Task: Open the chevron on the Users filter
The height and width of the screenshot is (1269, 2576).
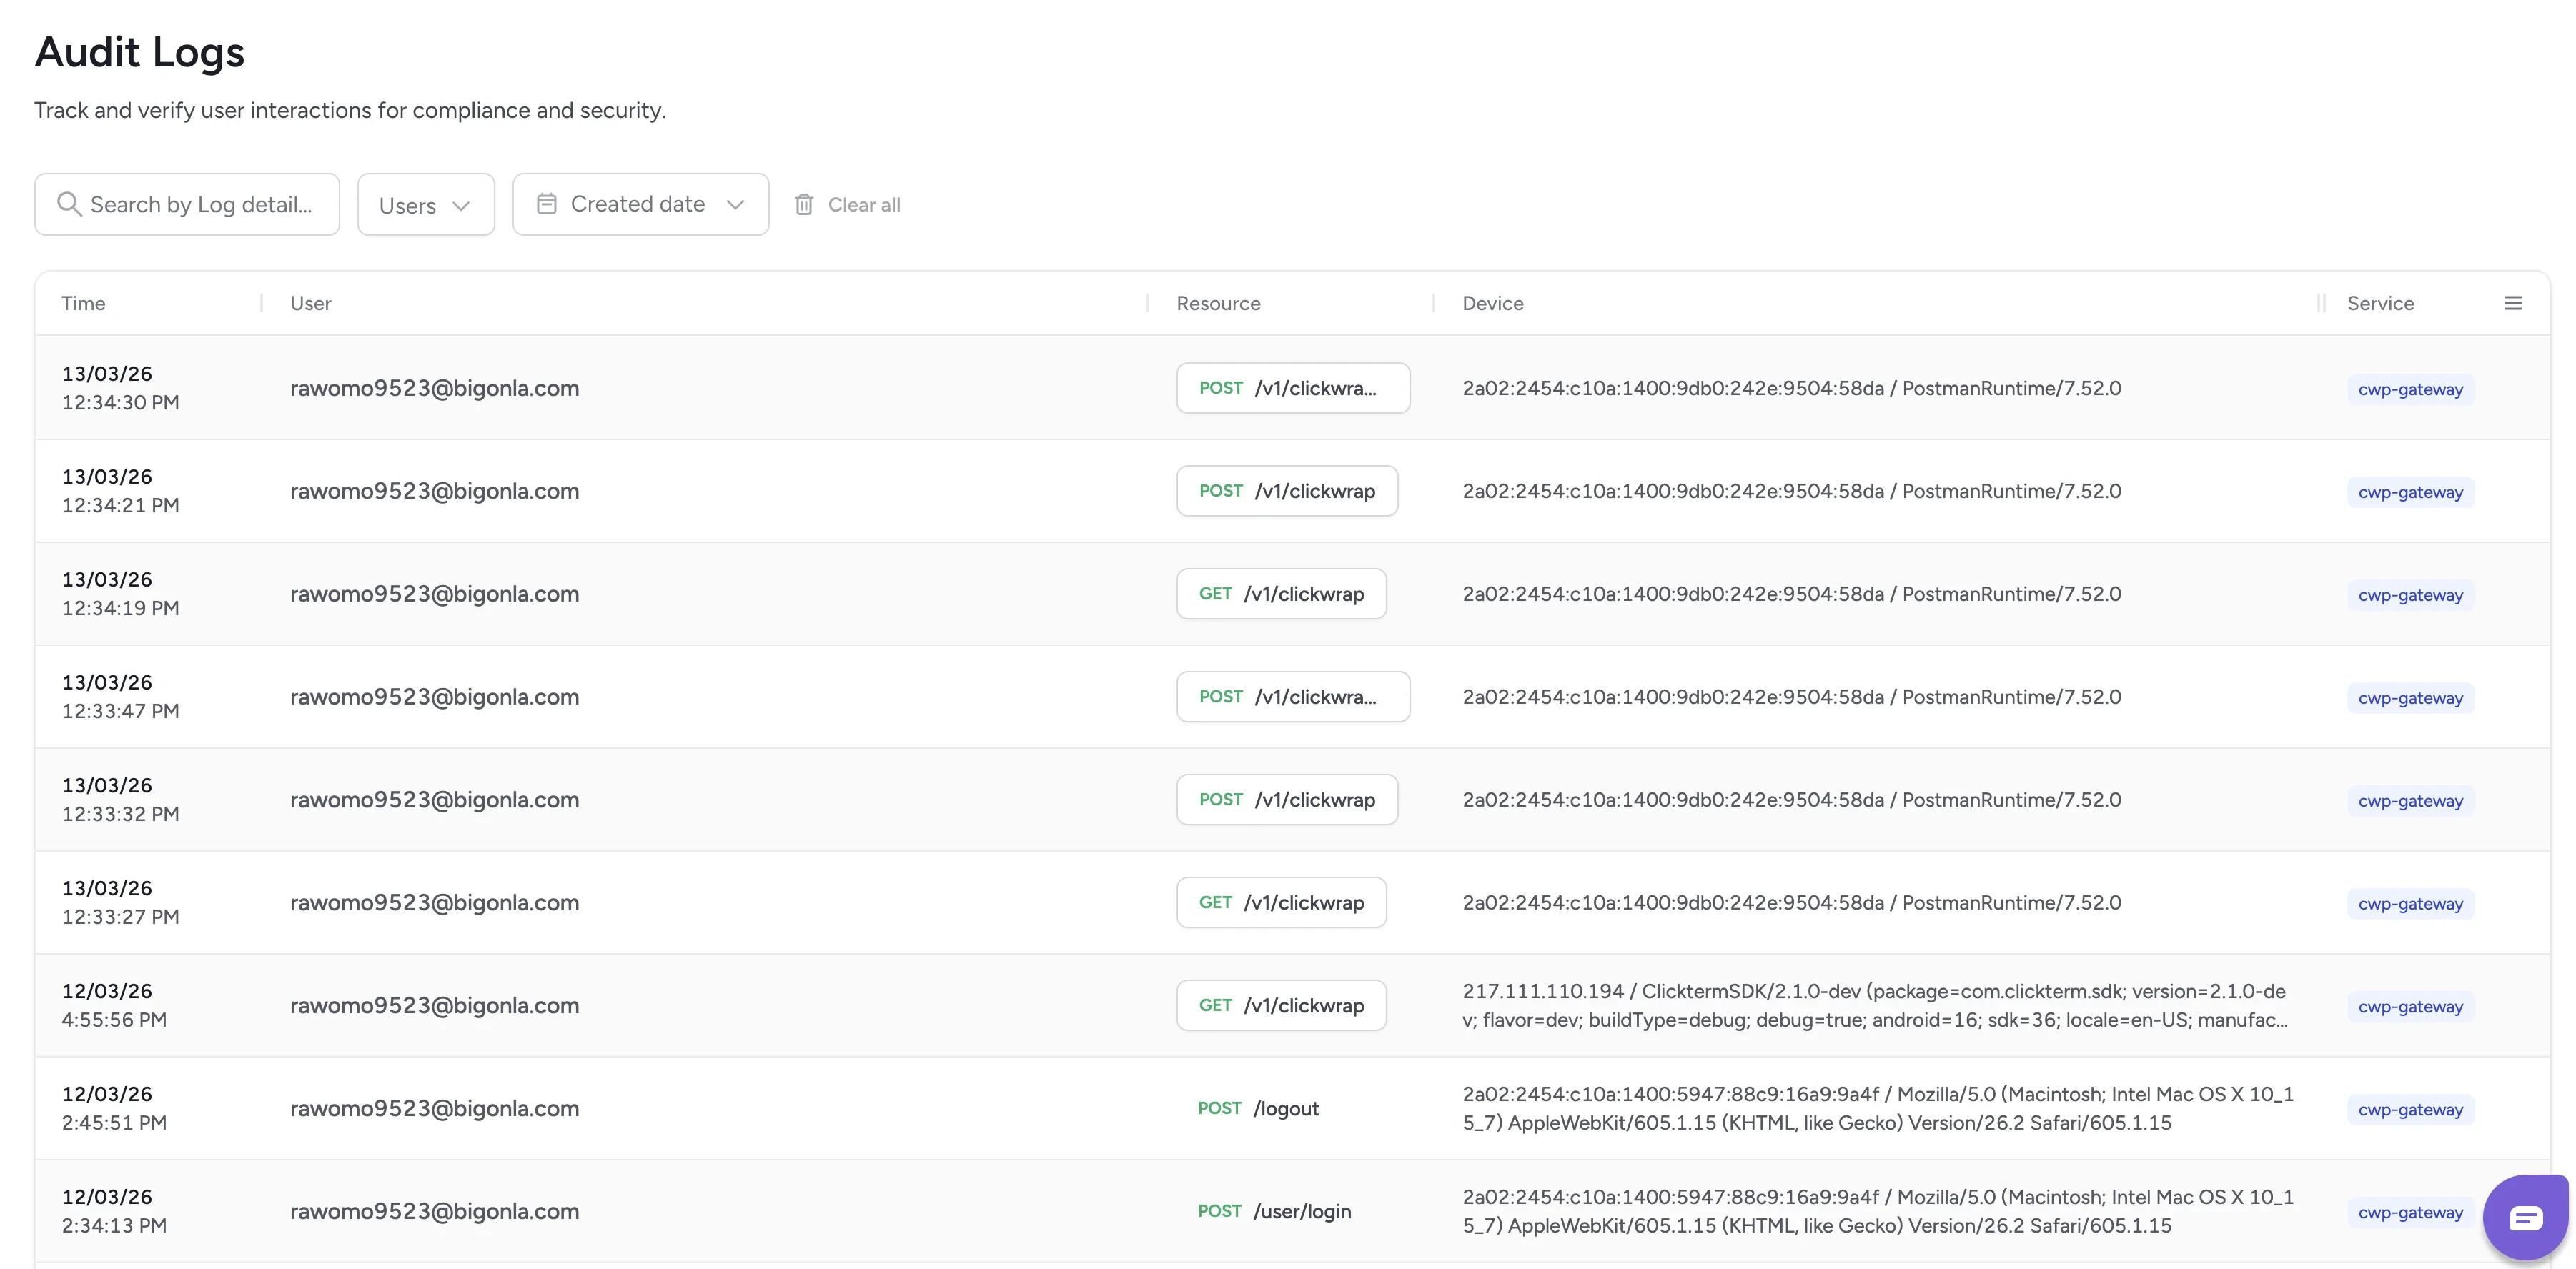Action: (x=462, y=205)
